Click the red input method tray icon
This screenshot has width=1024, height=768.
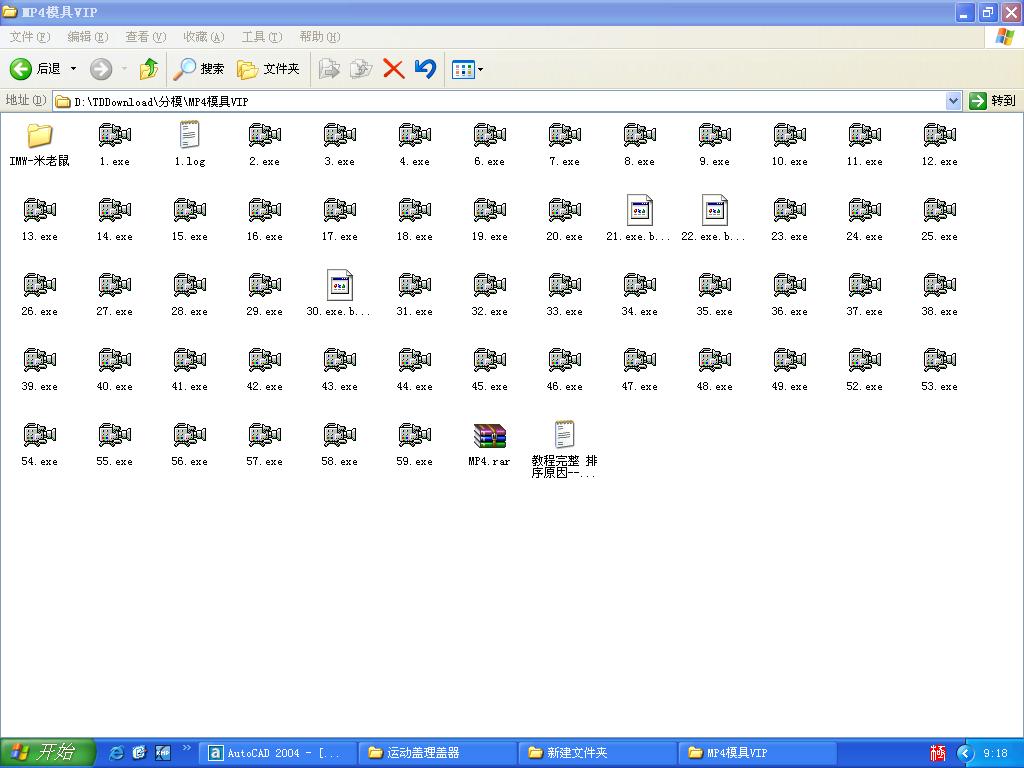pyautogui.click(x=938, y=753)
